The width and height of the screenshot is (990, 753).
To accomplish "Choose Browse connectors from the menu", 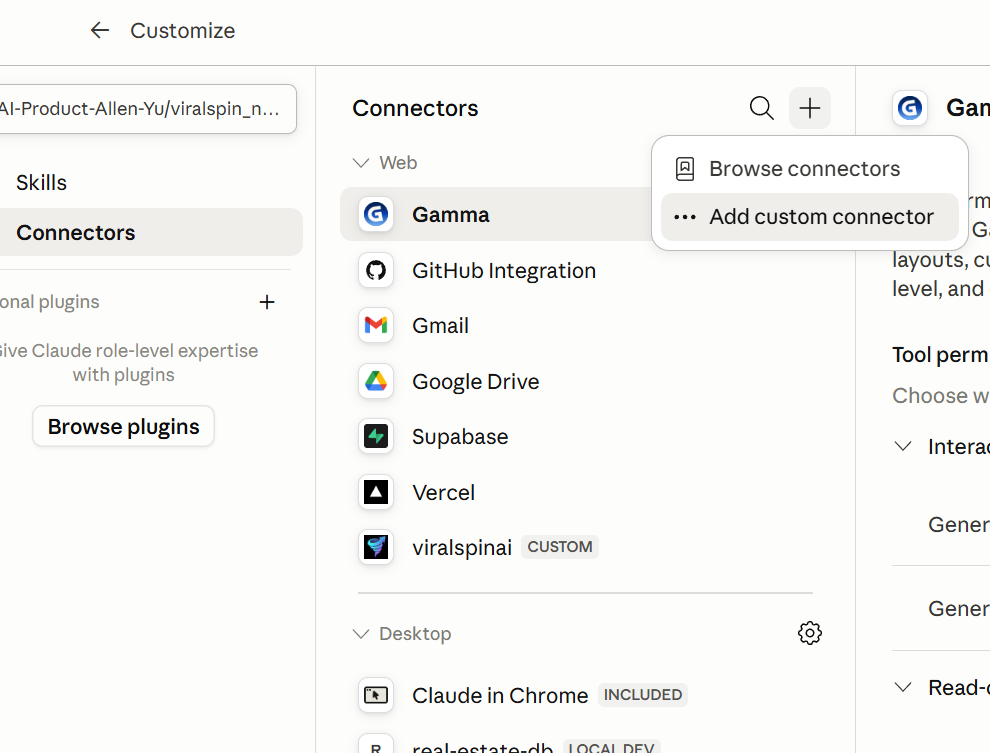I will click(x=809, y=169).
